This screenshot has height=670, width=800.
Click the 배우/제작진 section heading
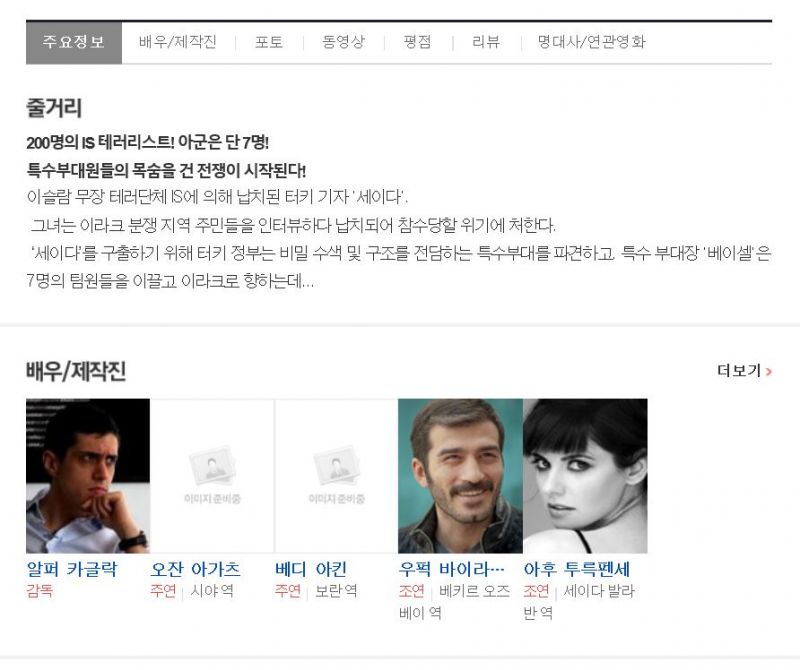76,371
